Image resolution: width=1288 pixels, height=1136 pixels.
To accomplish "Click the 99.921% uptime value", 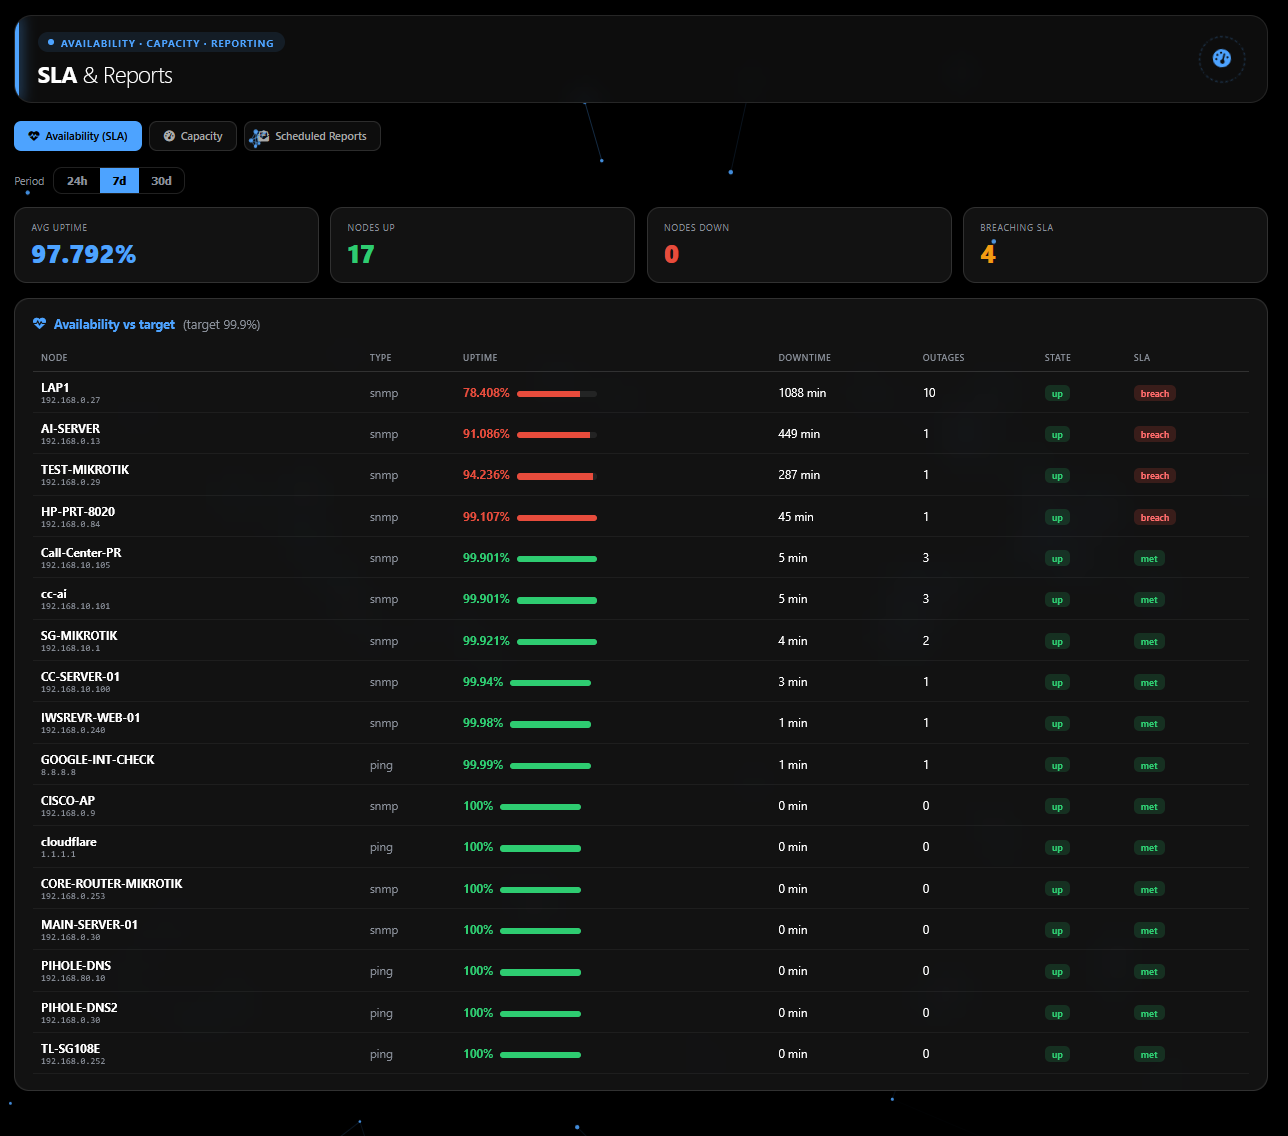I will pos(486,641).
